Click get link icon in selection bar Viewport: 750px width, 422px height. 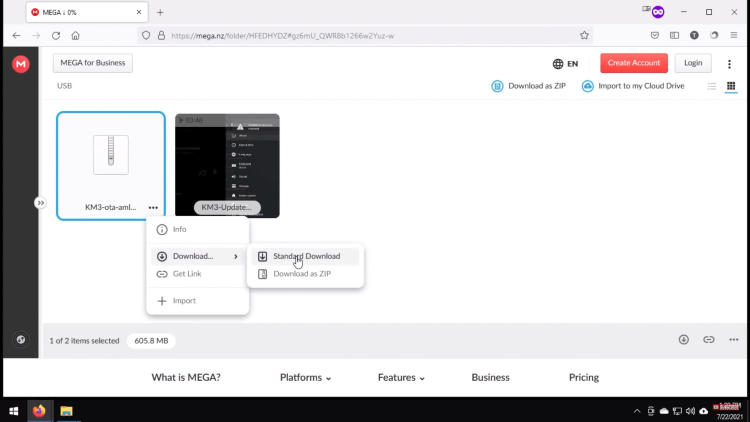pyautogui.click(x=708, y=340)
